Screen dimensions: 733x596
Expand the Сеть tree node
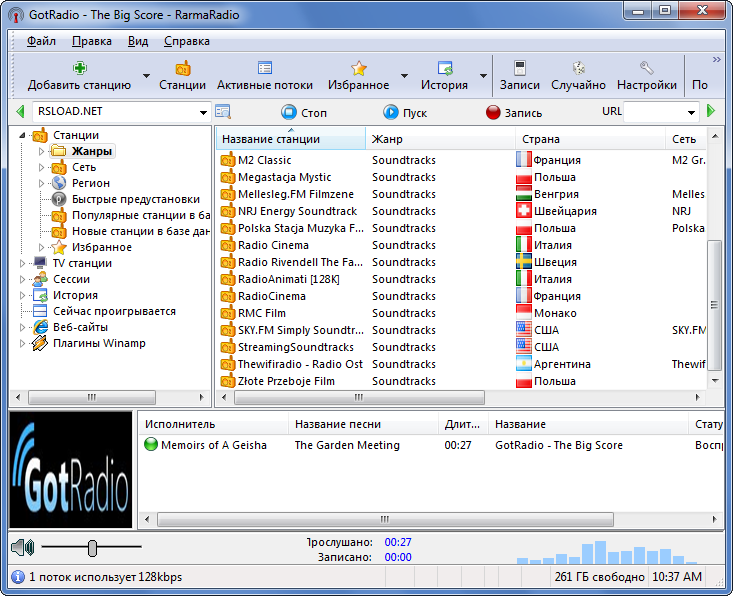(x=41, y=167)
